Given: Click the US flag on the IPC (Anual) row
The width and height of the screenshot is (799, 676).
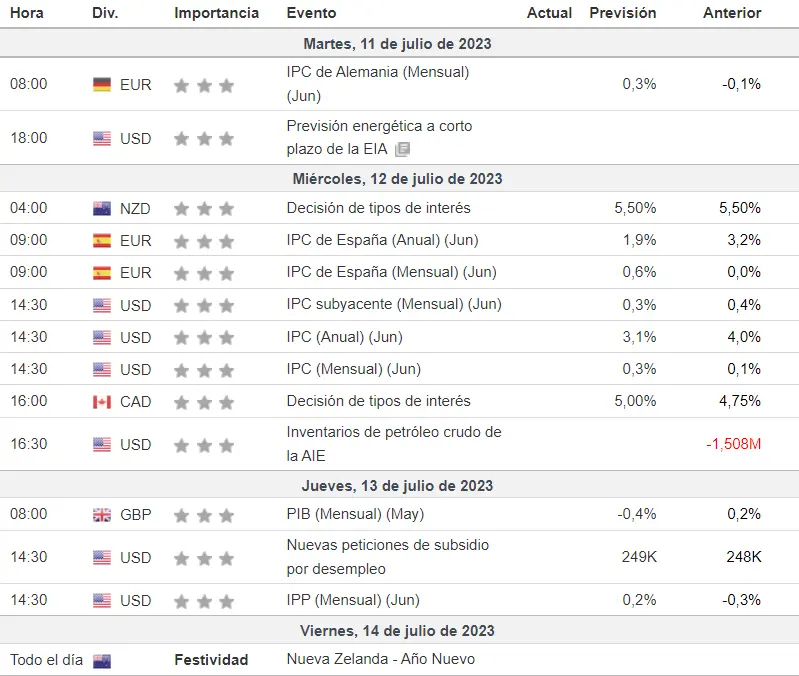Looking at the screenshot, I should (x=102, y=338).
